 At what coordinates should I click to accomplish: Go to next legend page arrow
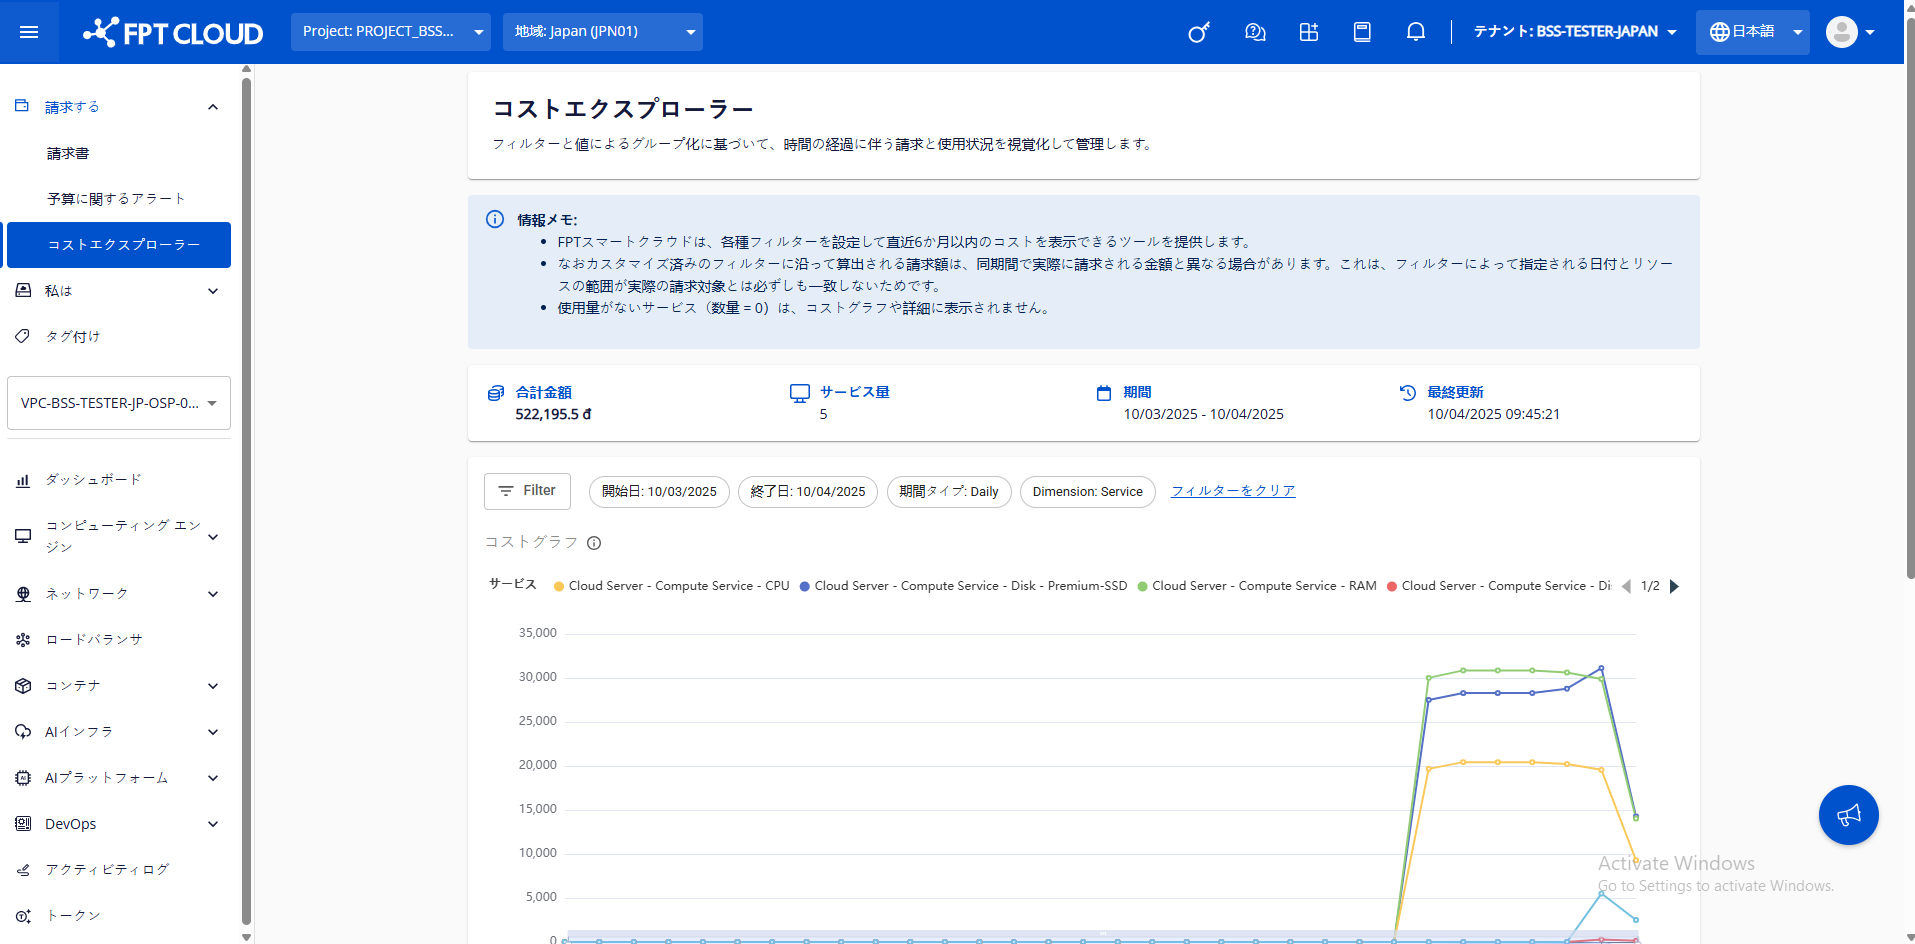pyautogui.click(x=1674, y=586)
